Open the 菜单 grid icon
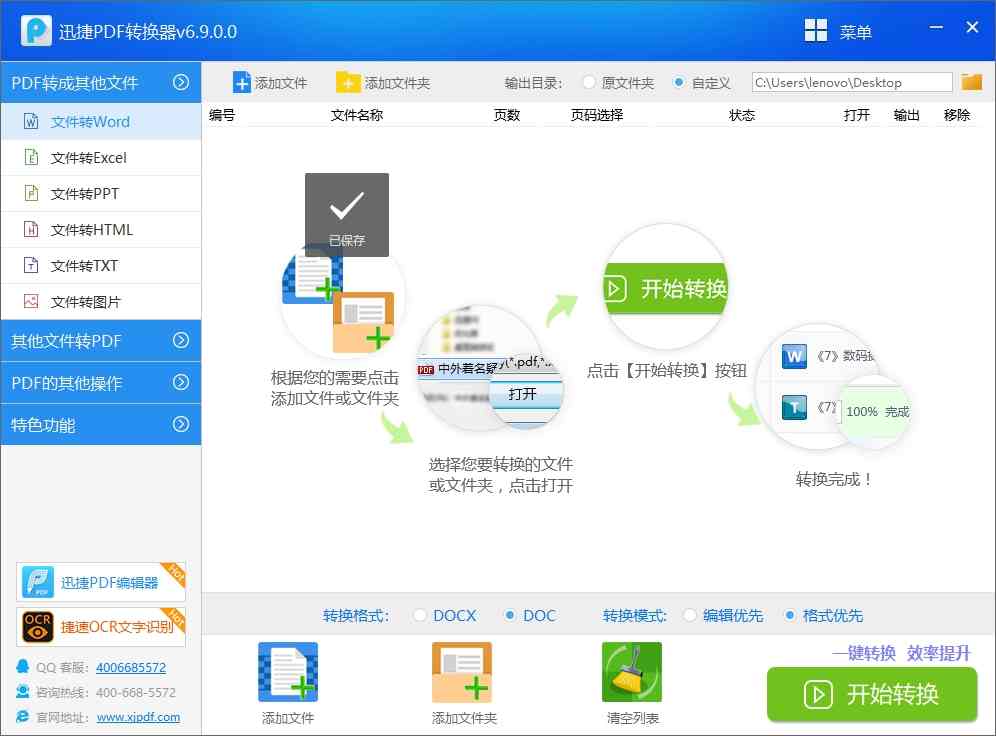996x736 pixels. [816, 30]
